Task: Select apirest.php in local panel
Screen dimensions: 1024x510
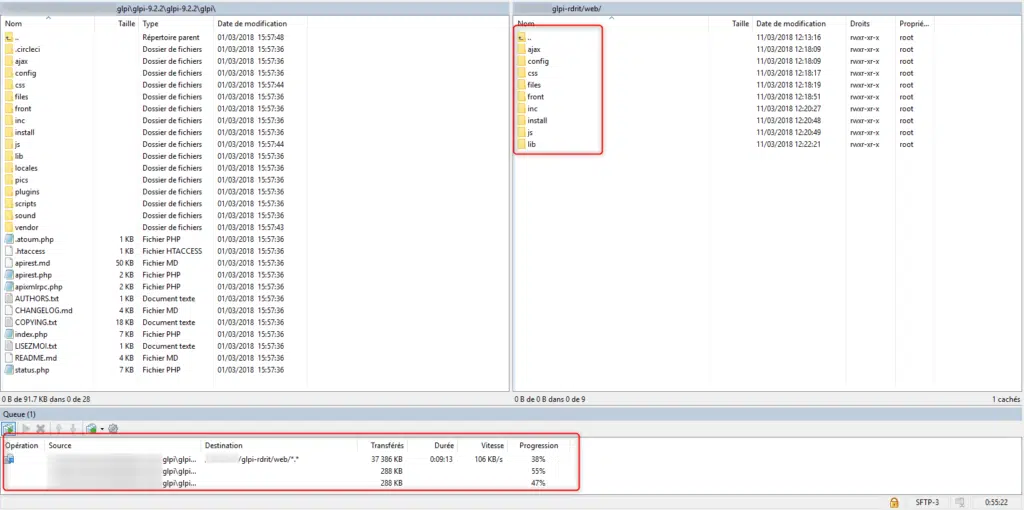Action: [33, 275]
